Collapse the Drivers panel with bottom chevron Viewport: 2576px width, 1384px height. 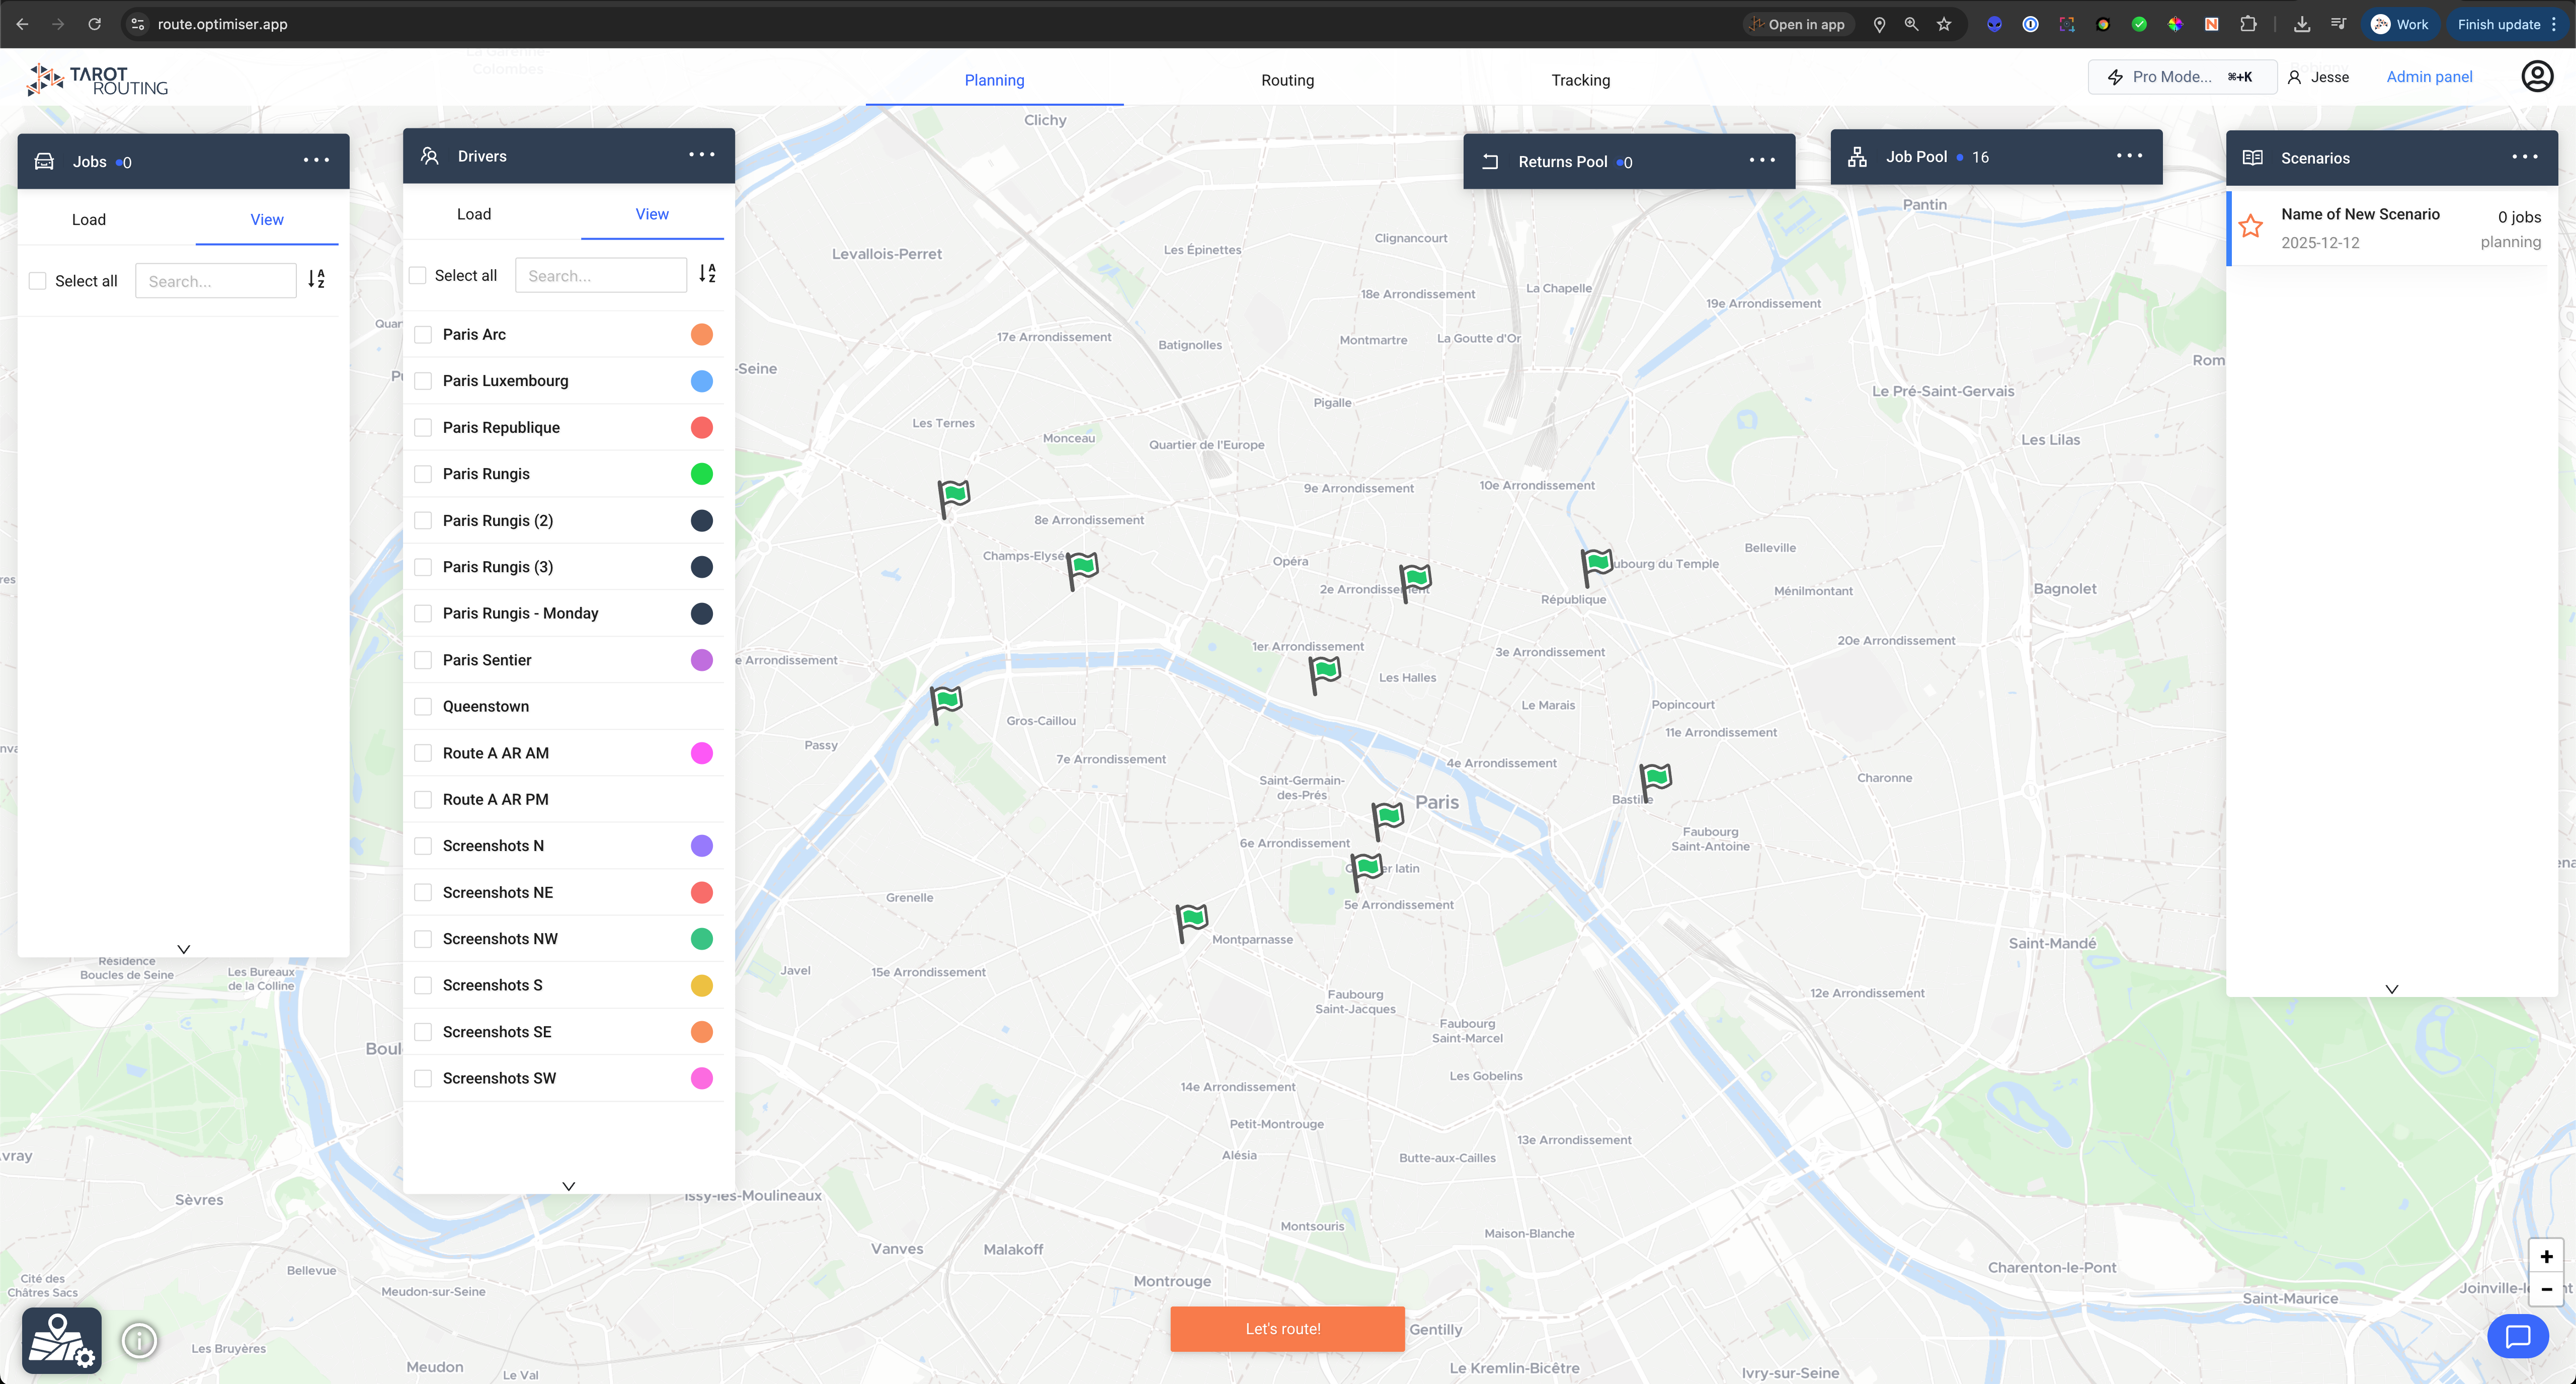pos(568,1186)
